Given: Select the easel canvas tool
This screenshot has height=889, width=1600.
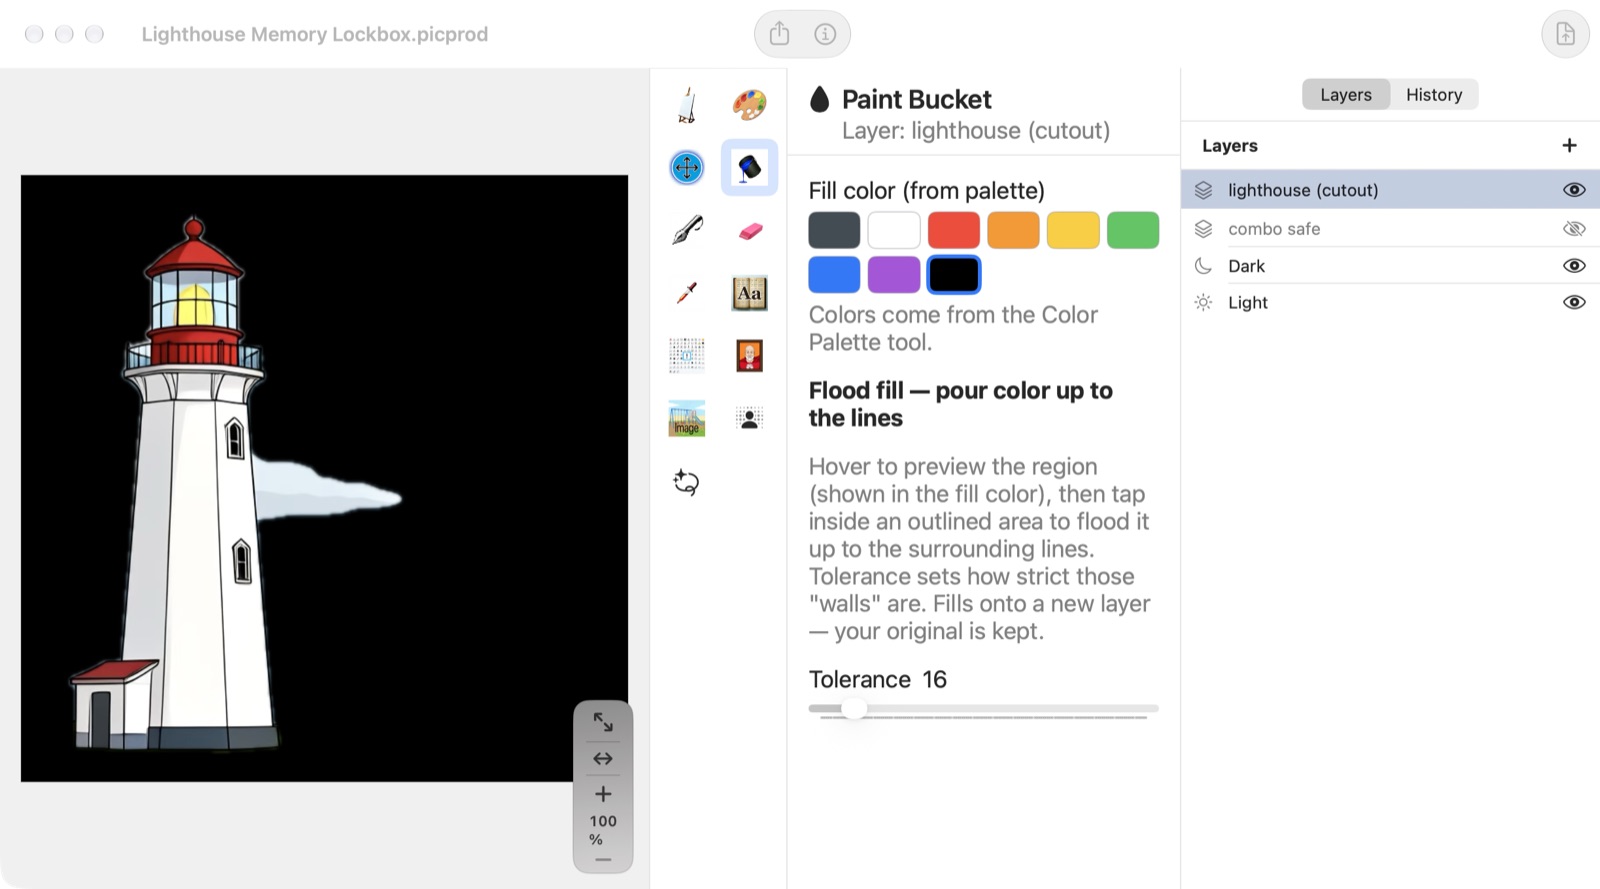Looking at the screenshot, I should [x=687, y=105].
